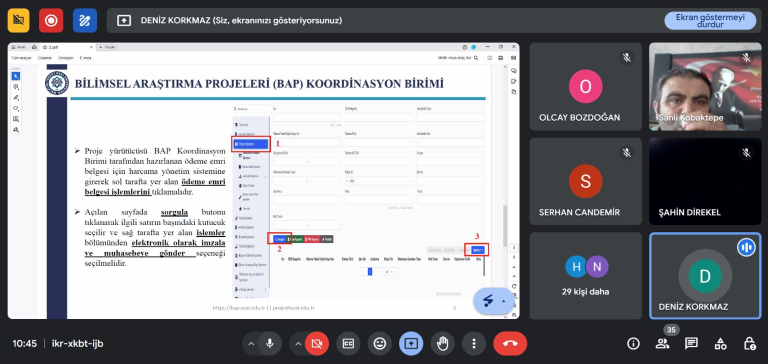Select SERHAN CANDEMİR participant tile
768x364 pixels.
585,182
